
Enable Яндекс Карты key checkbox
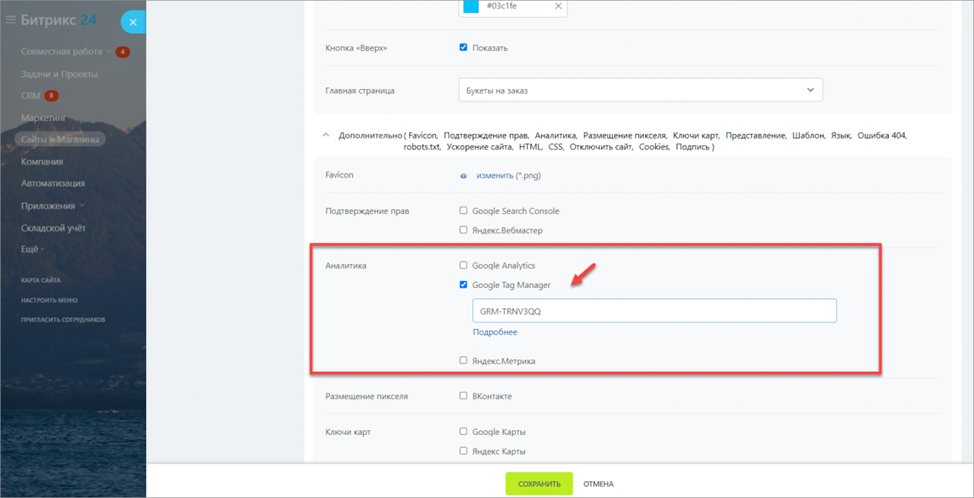click(463, 451)
